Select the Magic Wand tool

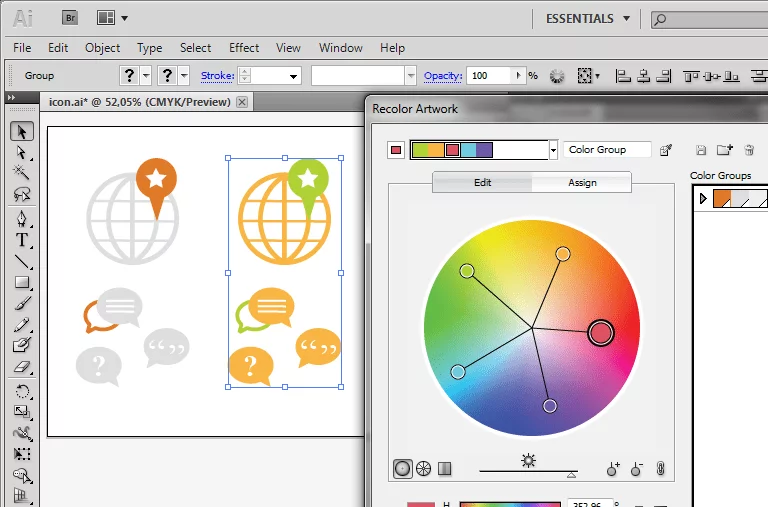[x=22, y=172]
